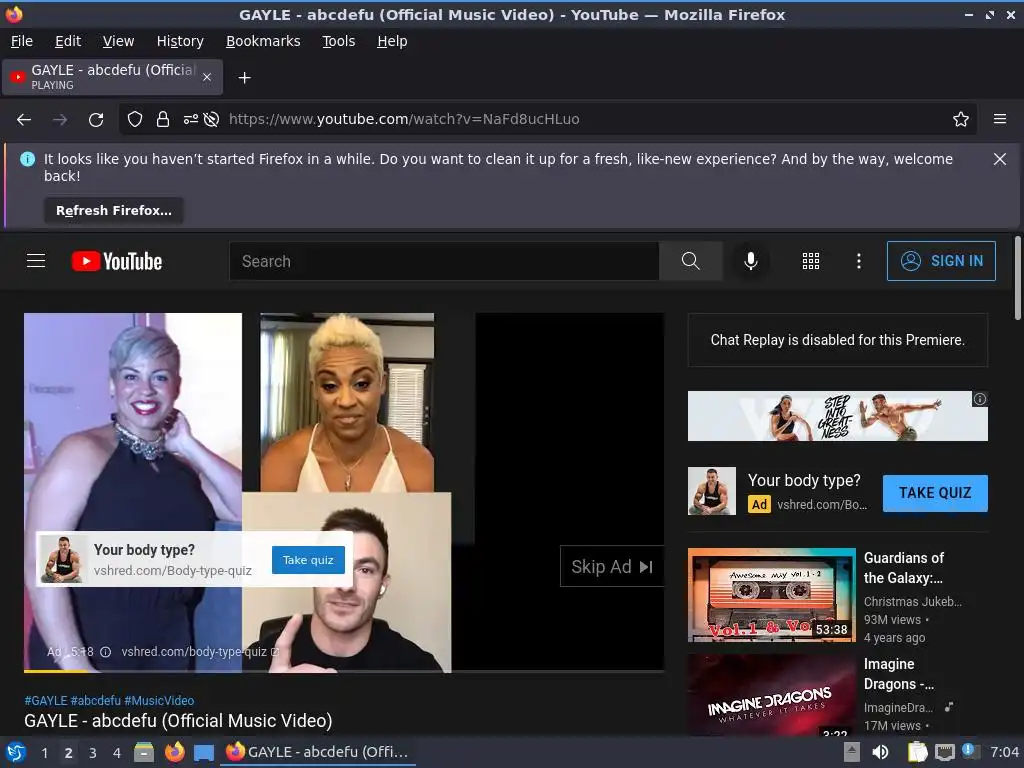
Task: Click the #MusicVideo hashtag link
Action: (x=159, y=701)
